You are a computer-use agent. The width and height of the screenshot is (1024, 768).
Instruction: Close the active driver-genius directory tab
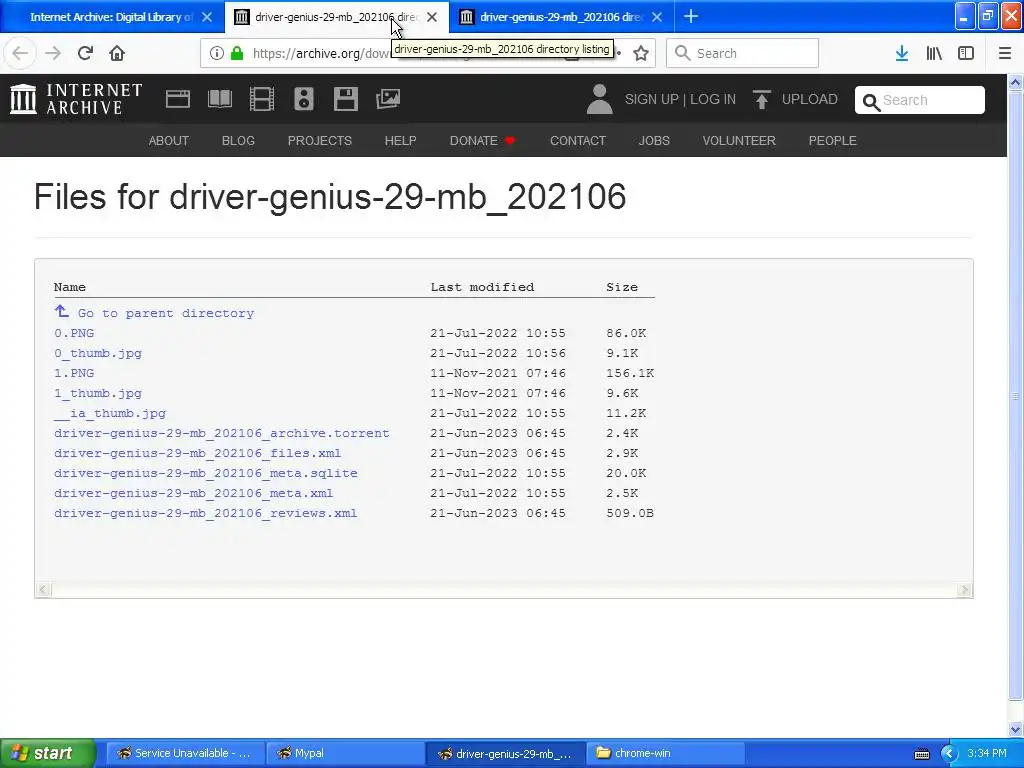click(432, 18)
